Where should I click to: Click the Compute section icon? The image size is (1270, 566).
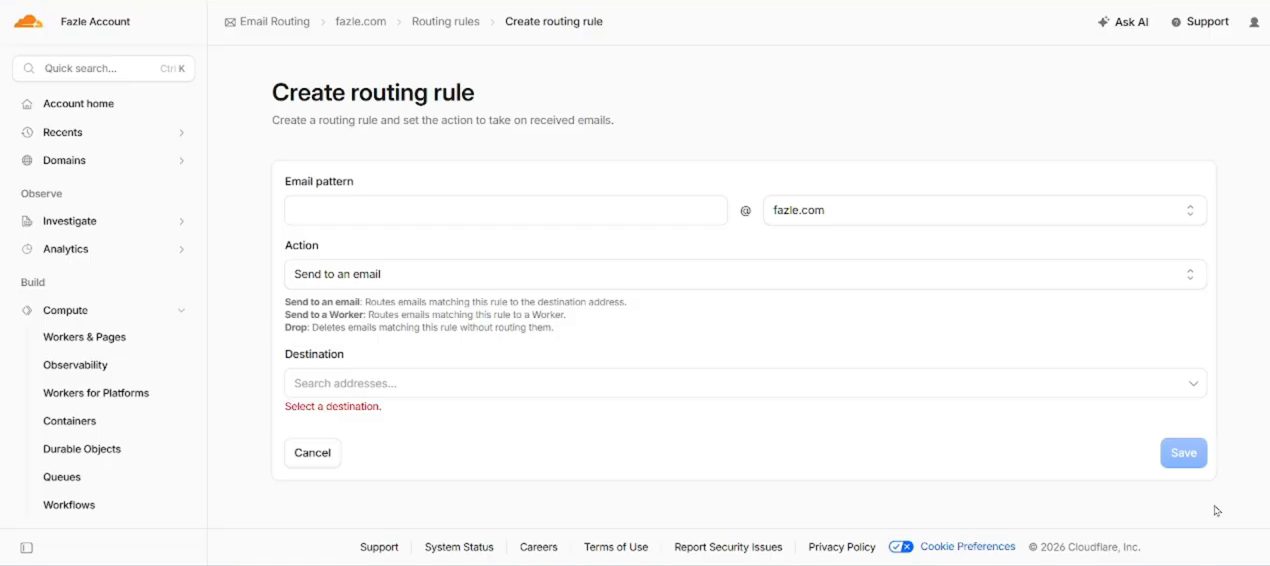[27, 310]
